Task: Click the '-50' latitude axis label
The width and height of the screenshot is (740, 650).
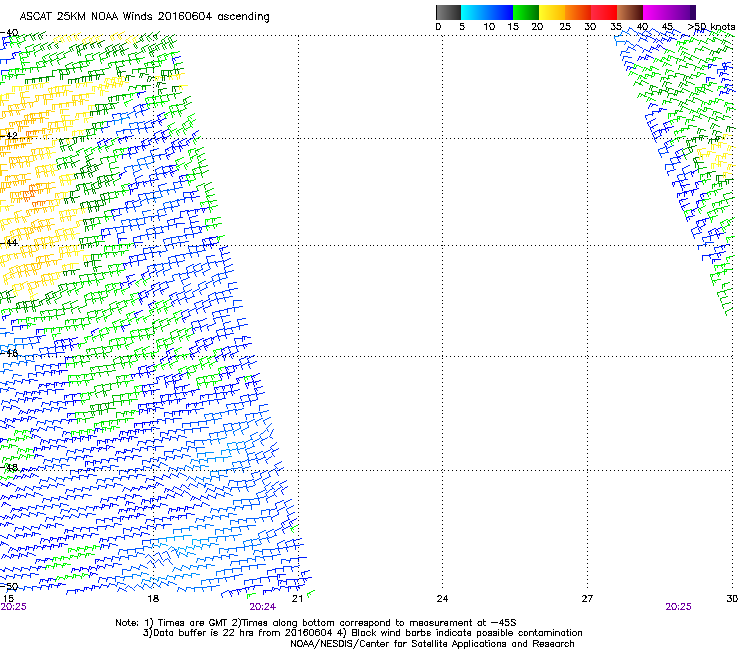Action: [x=9, y=587]
